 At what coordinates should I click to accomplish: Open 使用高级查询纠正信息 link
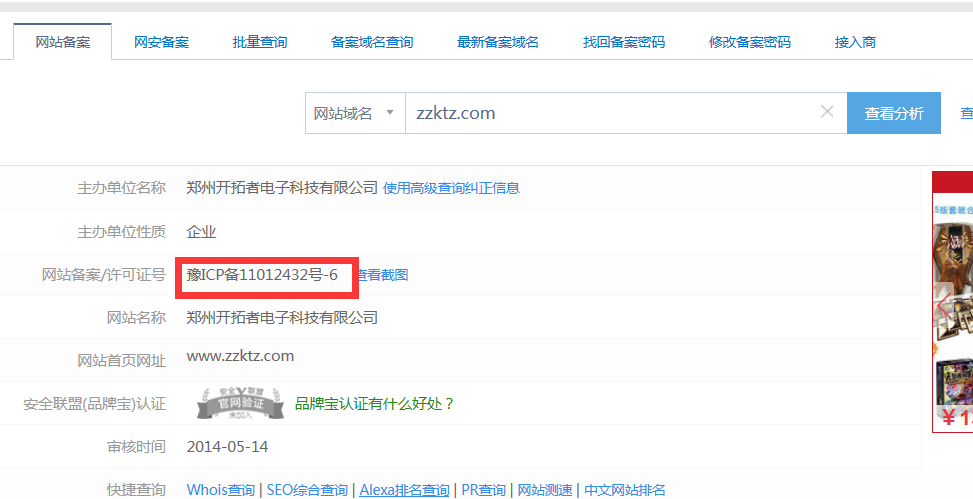pyautogui.click(x=451, y=188)
